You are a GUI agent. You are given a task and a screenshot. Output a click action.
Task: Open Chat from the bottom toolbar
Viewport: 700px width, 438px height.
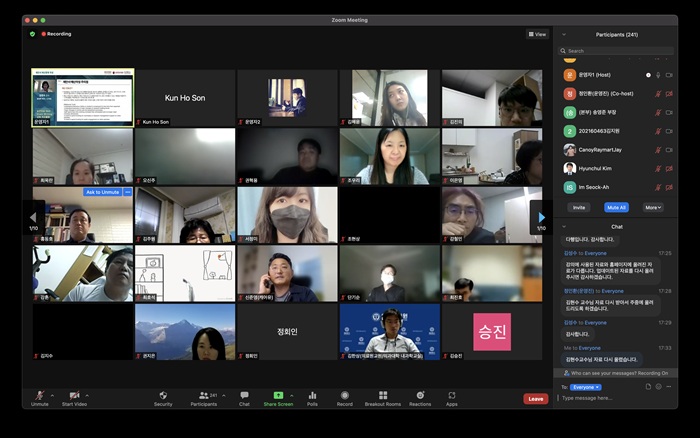pyautogui.click(x=244, y=396)
